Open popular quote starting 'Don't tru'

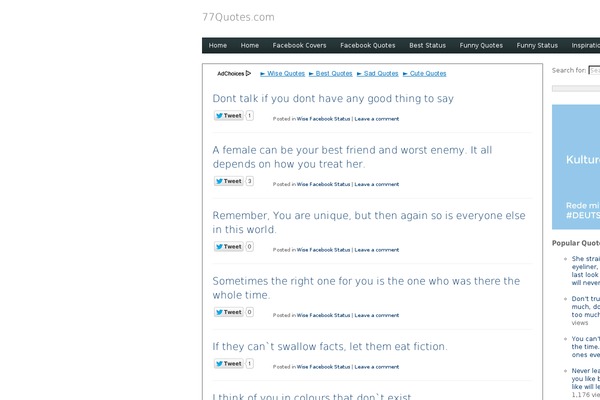tap(585, 307)
